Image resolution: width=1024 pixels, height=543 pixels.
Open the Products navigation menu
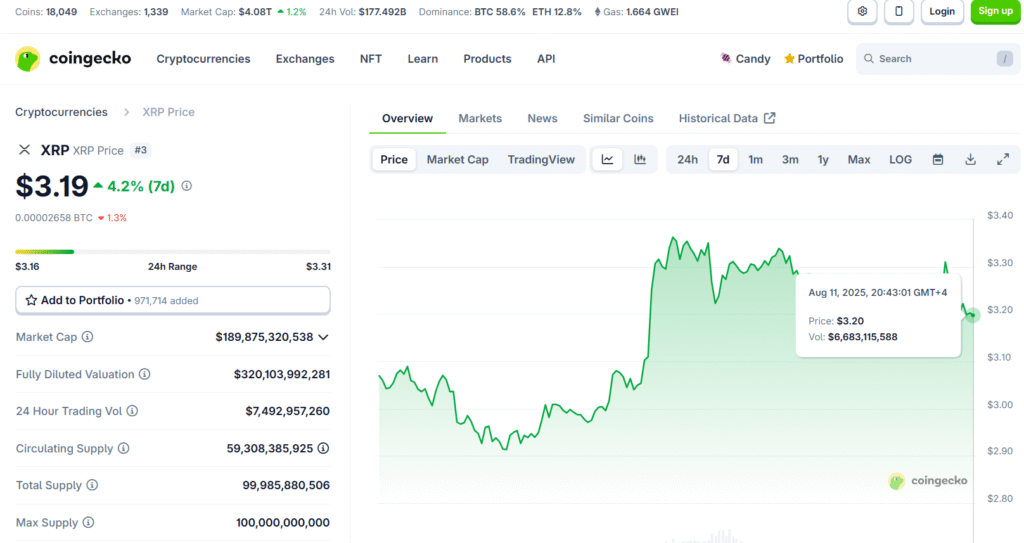click(487, 59)
